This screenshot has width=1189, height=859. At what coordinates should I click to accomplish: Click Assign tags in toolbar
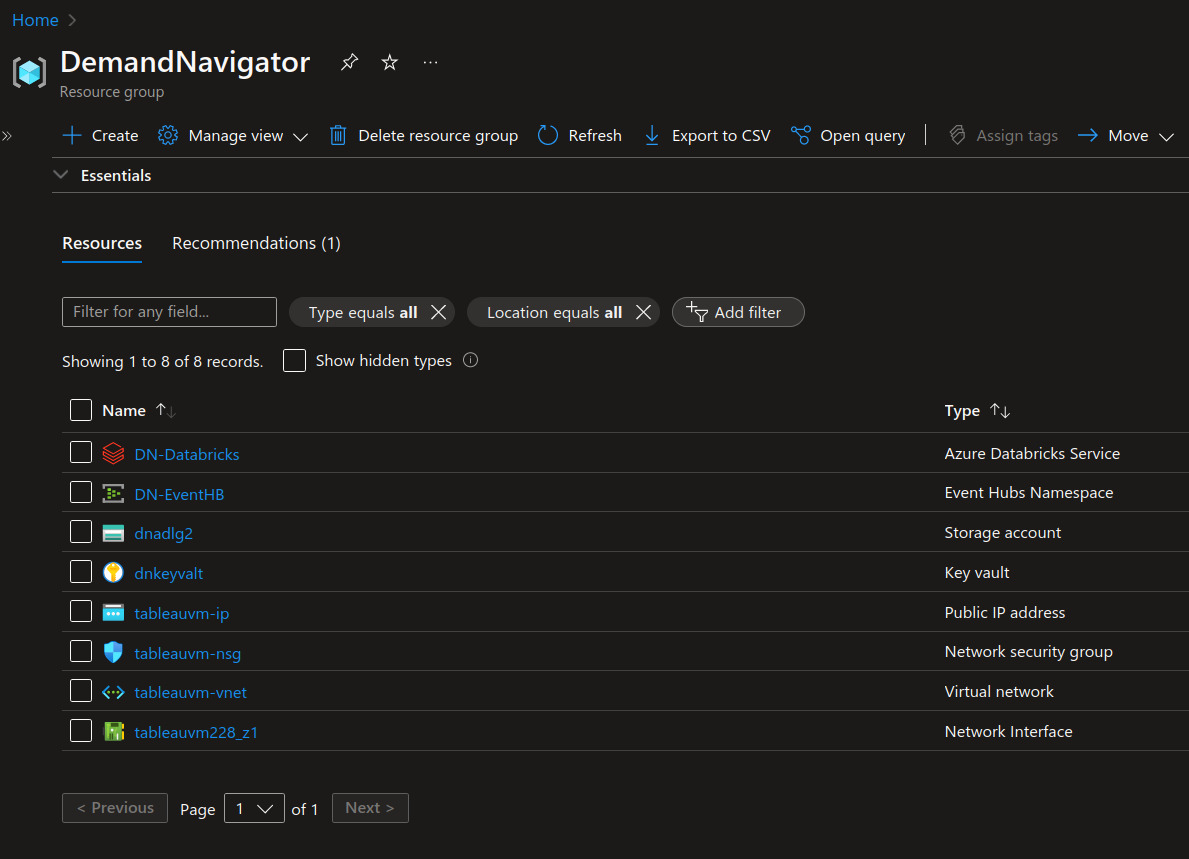tap(1002, 136)
